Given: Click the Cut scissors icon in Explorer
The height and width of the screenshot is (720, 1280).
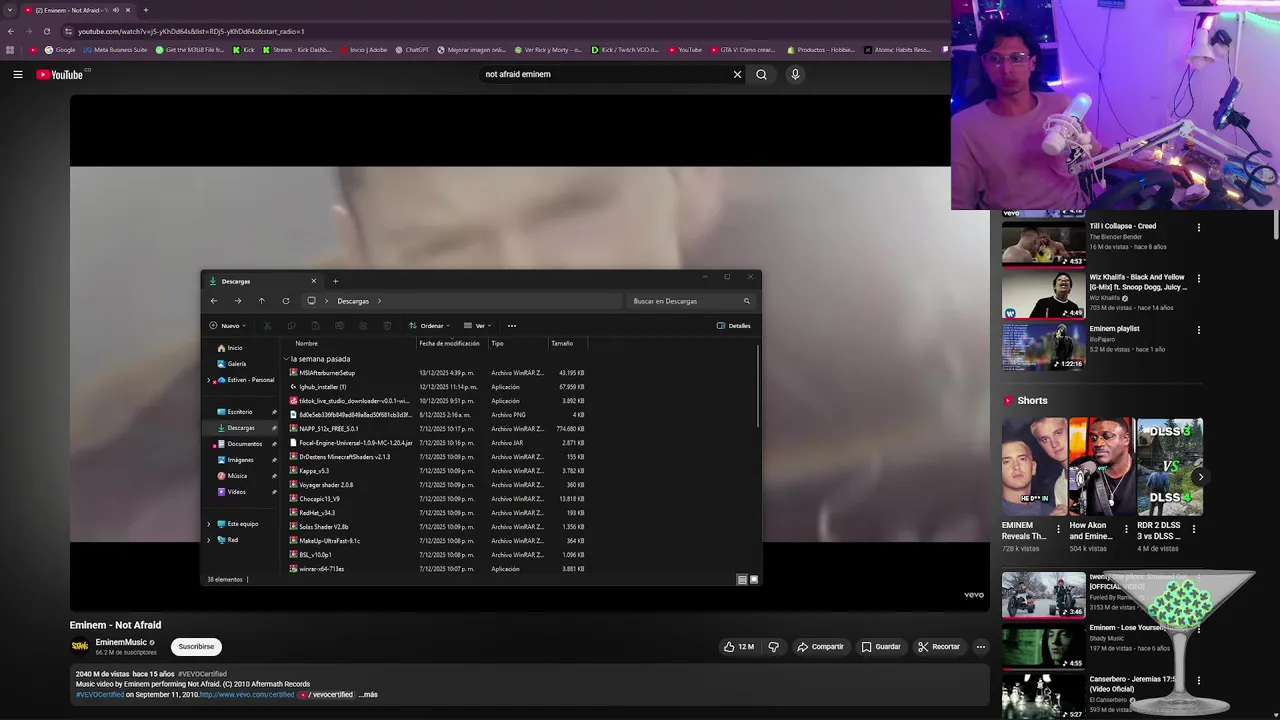Looking at the screenshot, I should (267, 326).
